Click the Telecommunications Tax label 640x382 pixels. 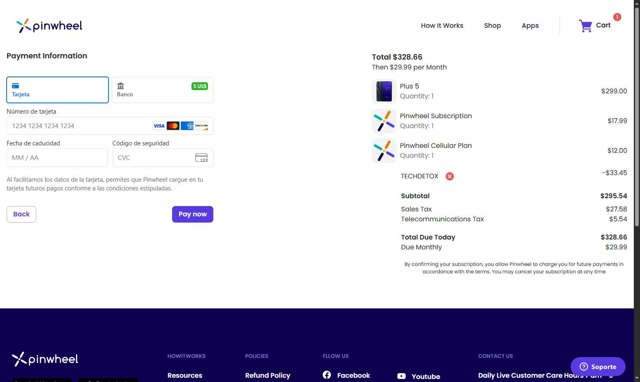(x=442, y=219)
